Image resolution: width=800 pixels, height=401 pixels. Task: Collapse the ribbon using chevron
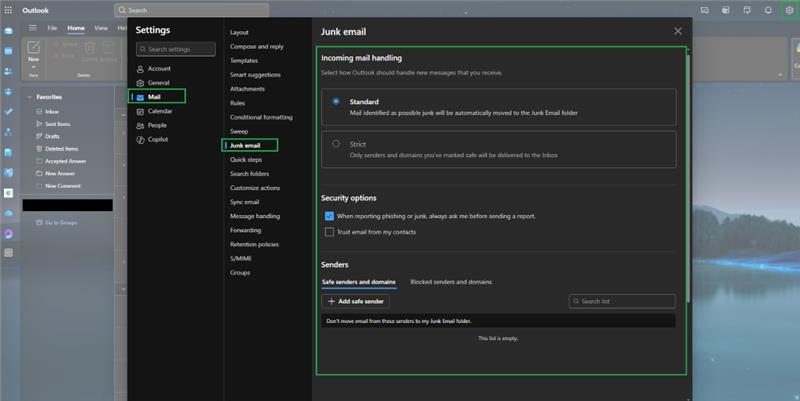point(780,74)
